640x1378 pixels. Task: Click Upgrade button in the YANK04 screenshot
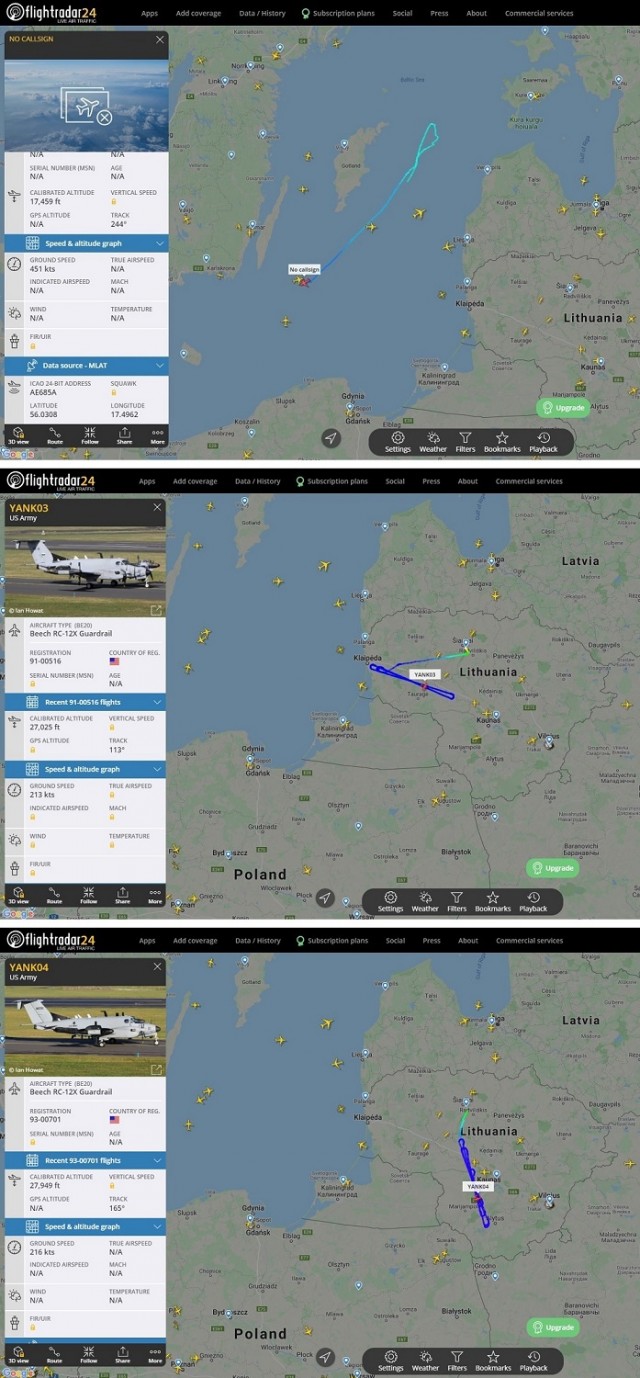[551, 1327]
